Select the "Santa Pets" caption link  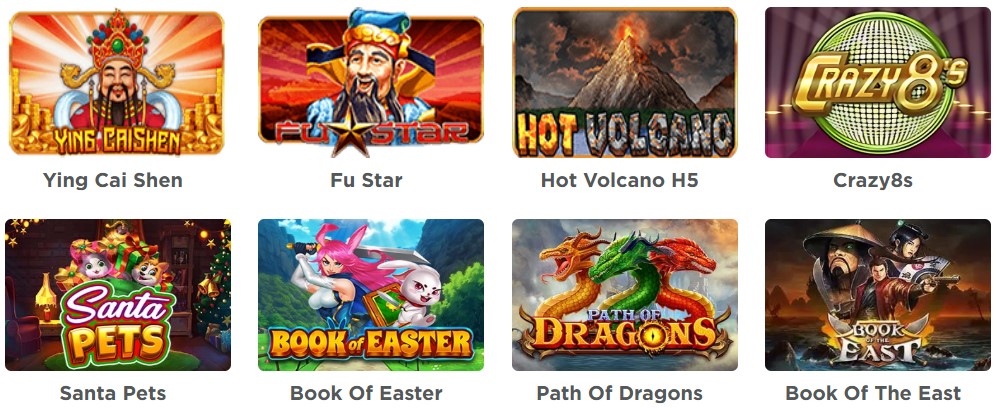[x=113, y=393]
